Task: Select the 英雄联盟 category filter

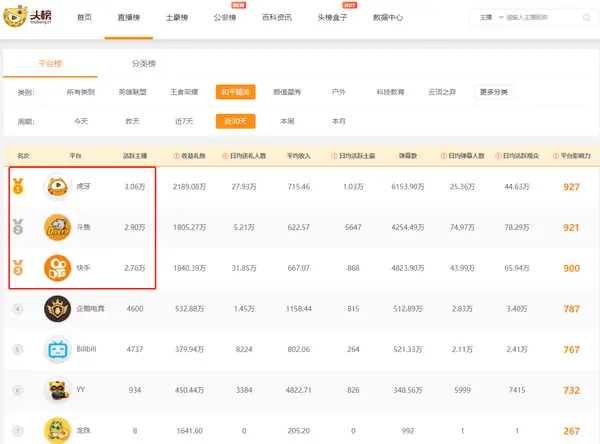Action: [x=132, y=92]
